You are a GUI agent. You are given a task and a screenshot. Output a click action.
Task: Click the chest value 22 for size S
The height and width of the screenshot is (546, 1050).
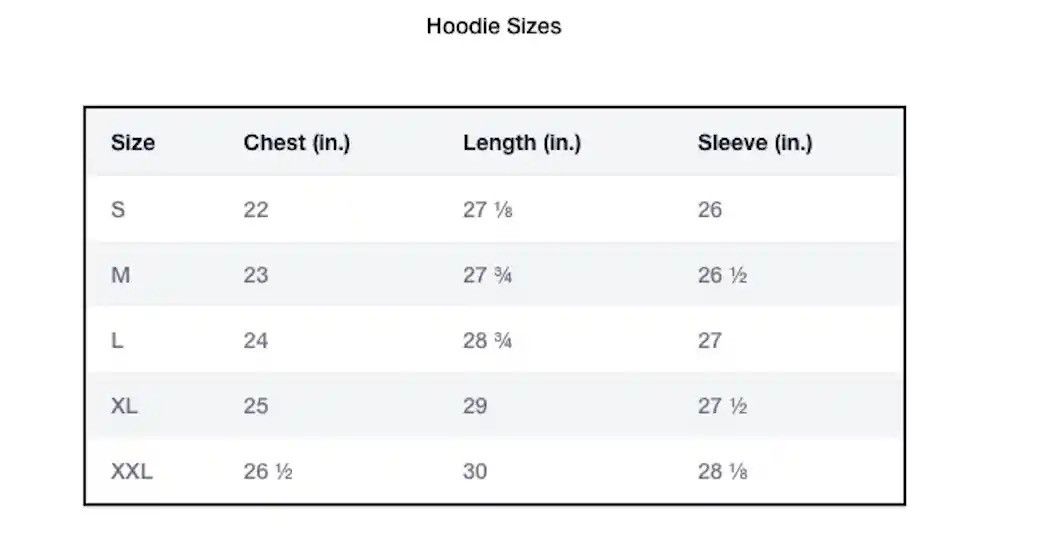(256, 210)
